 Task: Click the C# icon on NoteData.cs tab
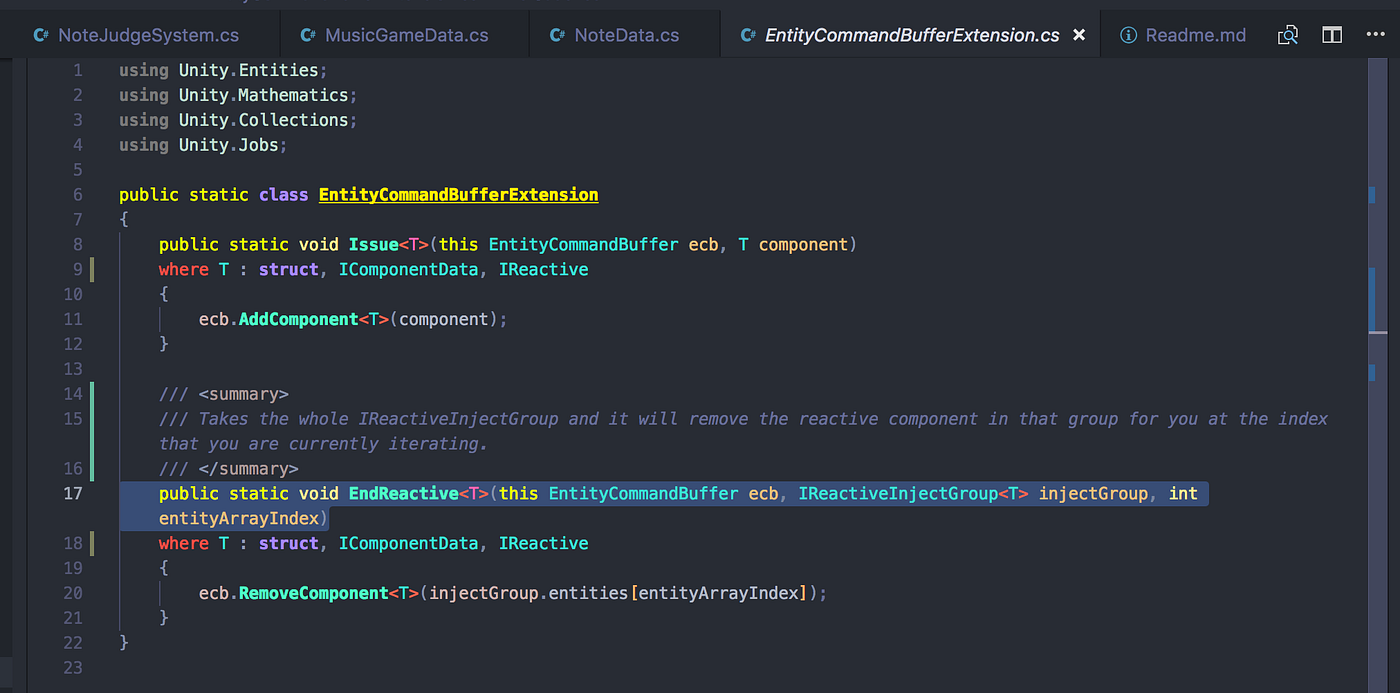click(557, 34)
